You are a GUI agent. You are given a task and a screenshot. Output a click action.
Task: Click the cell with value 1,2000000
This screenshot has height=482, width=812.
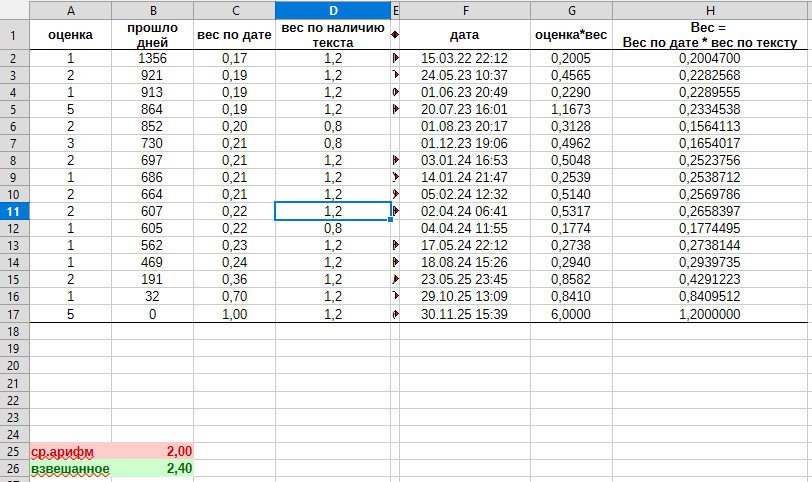click(709, 314)
